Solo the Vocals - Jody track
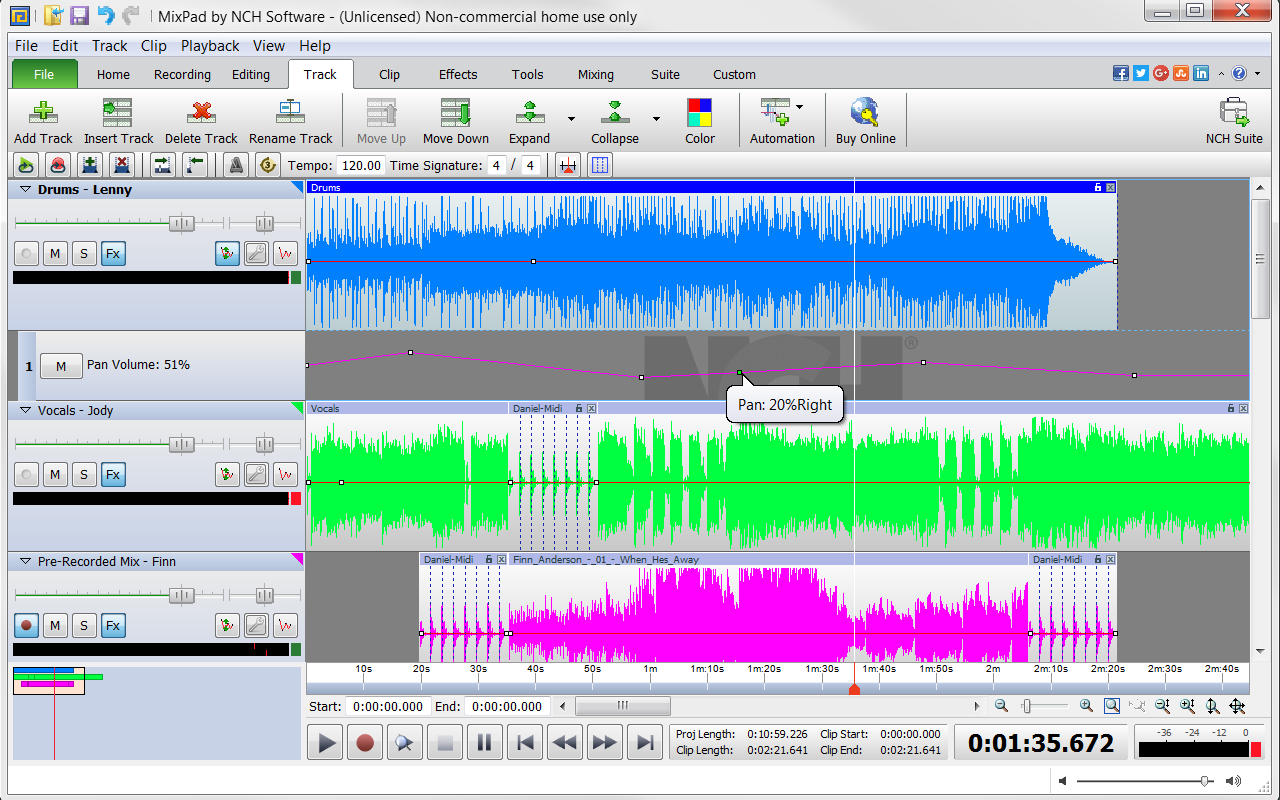 pos(84,474)
